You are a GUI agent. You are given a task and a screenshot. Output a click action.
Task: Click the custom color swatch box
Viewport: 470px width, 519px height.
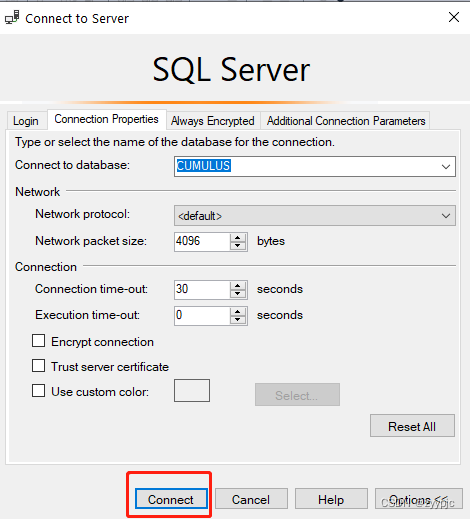[192, 390]
